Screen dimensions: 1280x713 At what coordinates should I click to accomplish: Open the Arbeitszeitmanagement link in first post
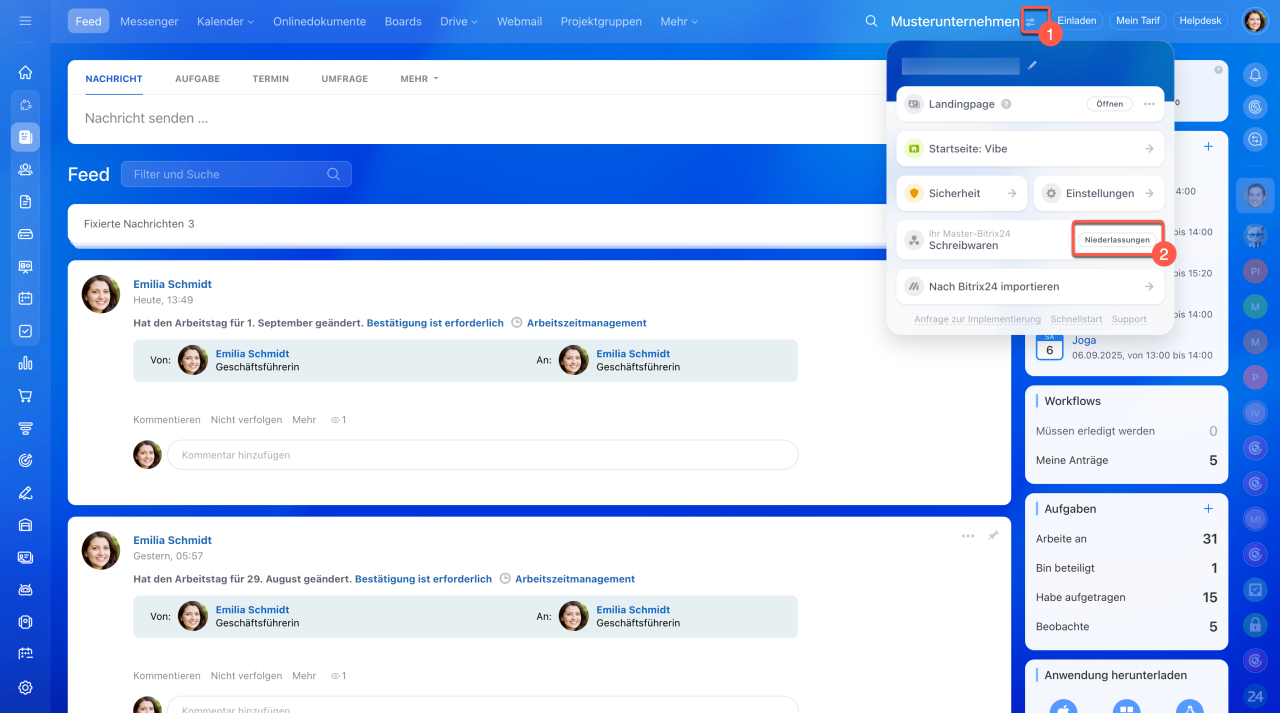point(587,323)
